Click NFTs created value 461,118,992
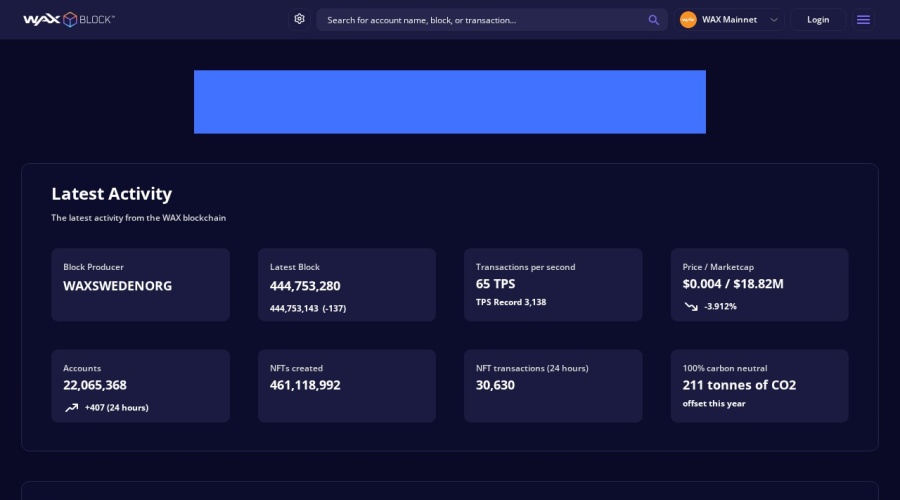900x500 pixels. point(305,385)
